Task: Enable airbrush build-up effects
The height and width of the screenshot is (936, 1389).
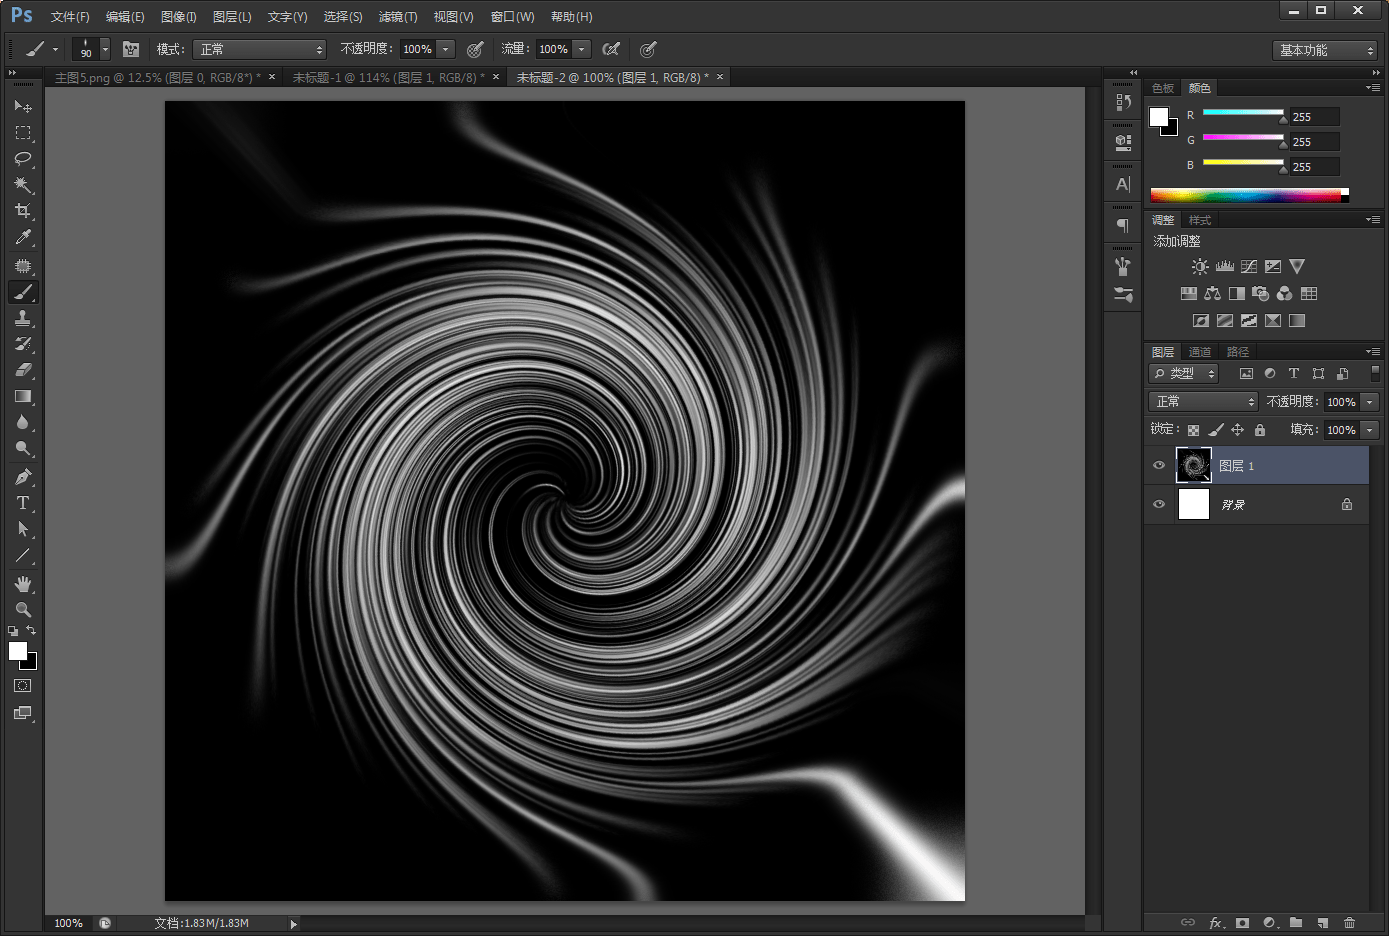Action: point(611,49)
